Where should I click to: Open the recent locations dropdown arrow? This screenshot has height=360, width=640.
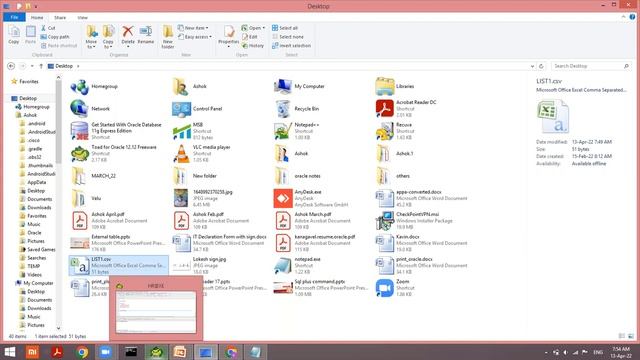pyautogui.click(x=32, y=66)
